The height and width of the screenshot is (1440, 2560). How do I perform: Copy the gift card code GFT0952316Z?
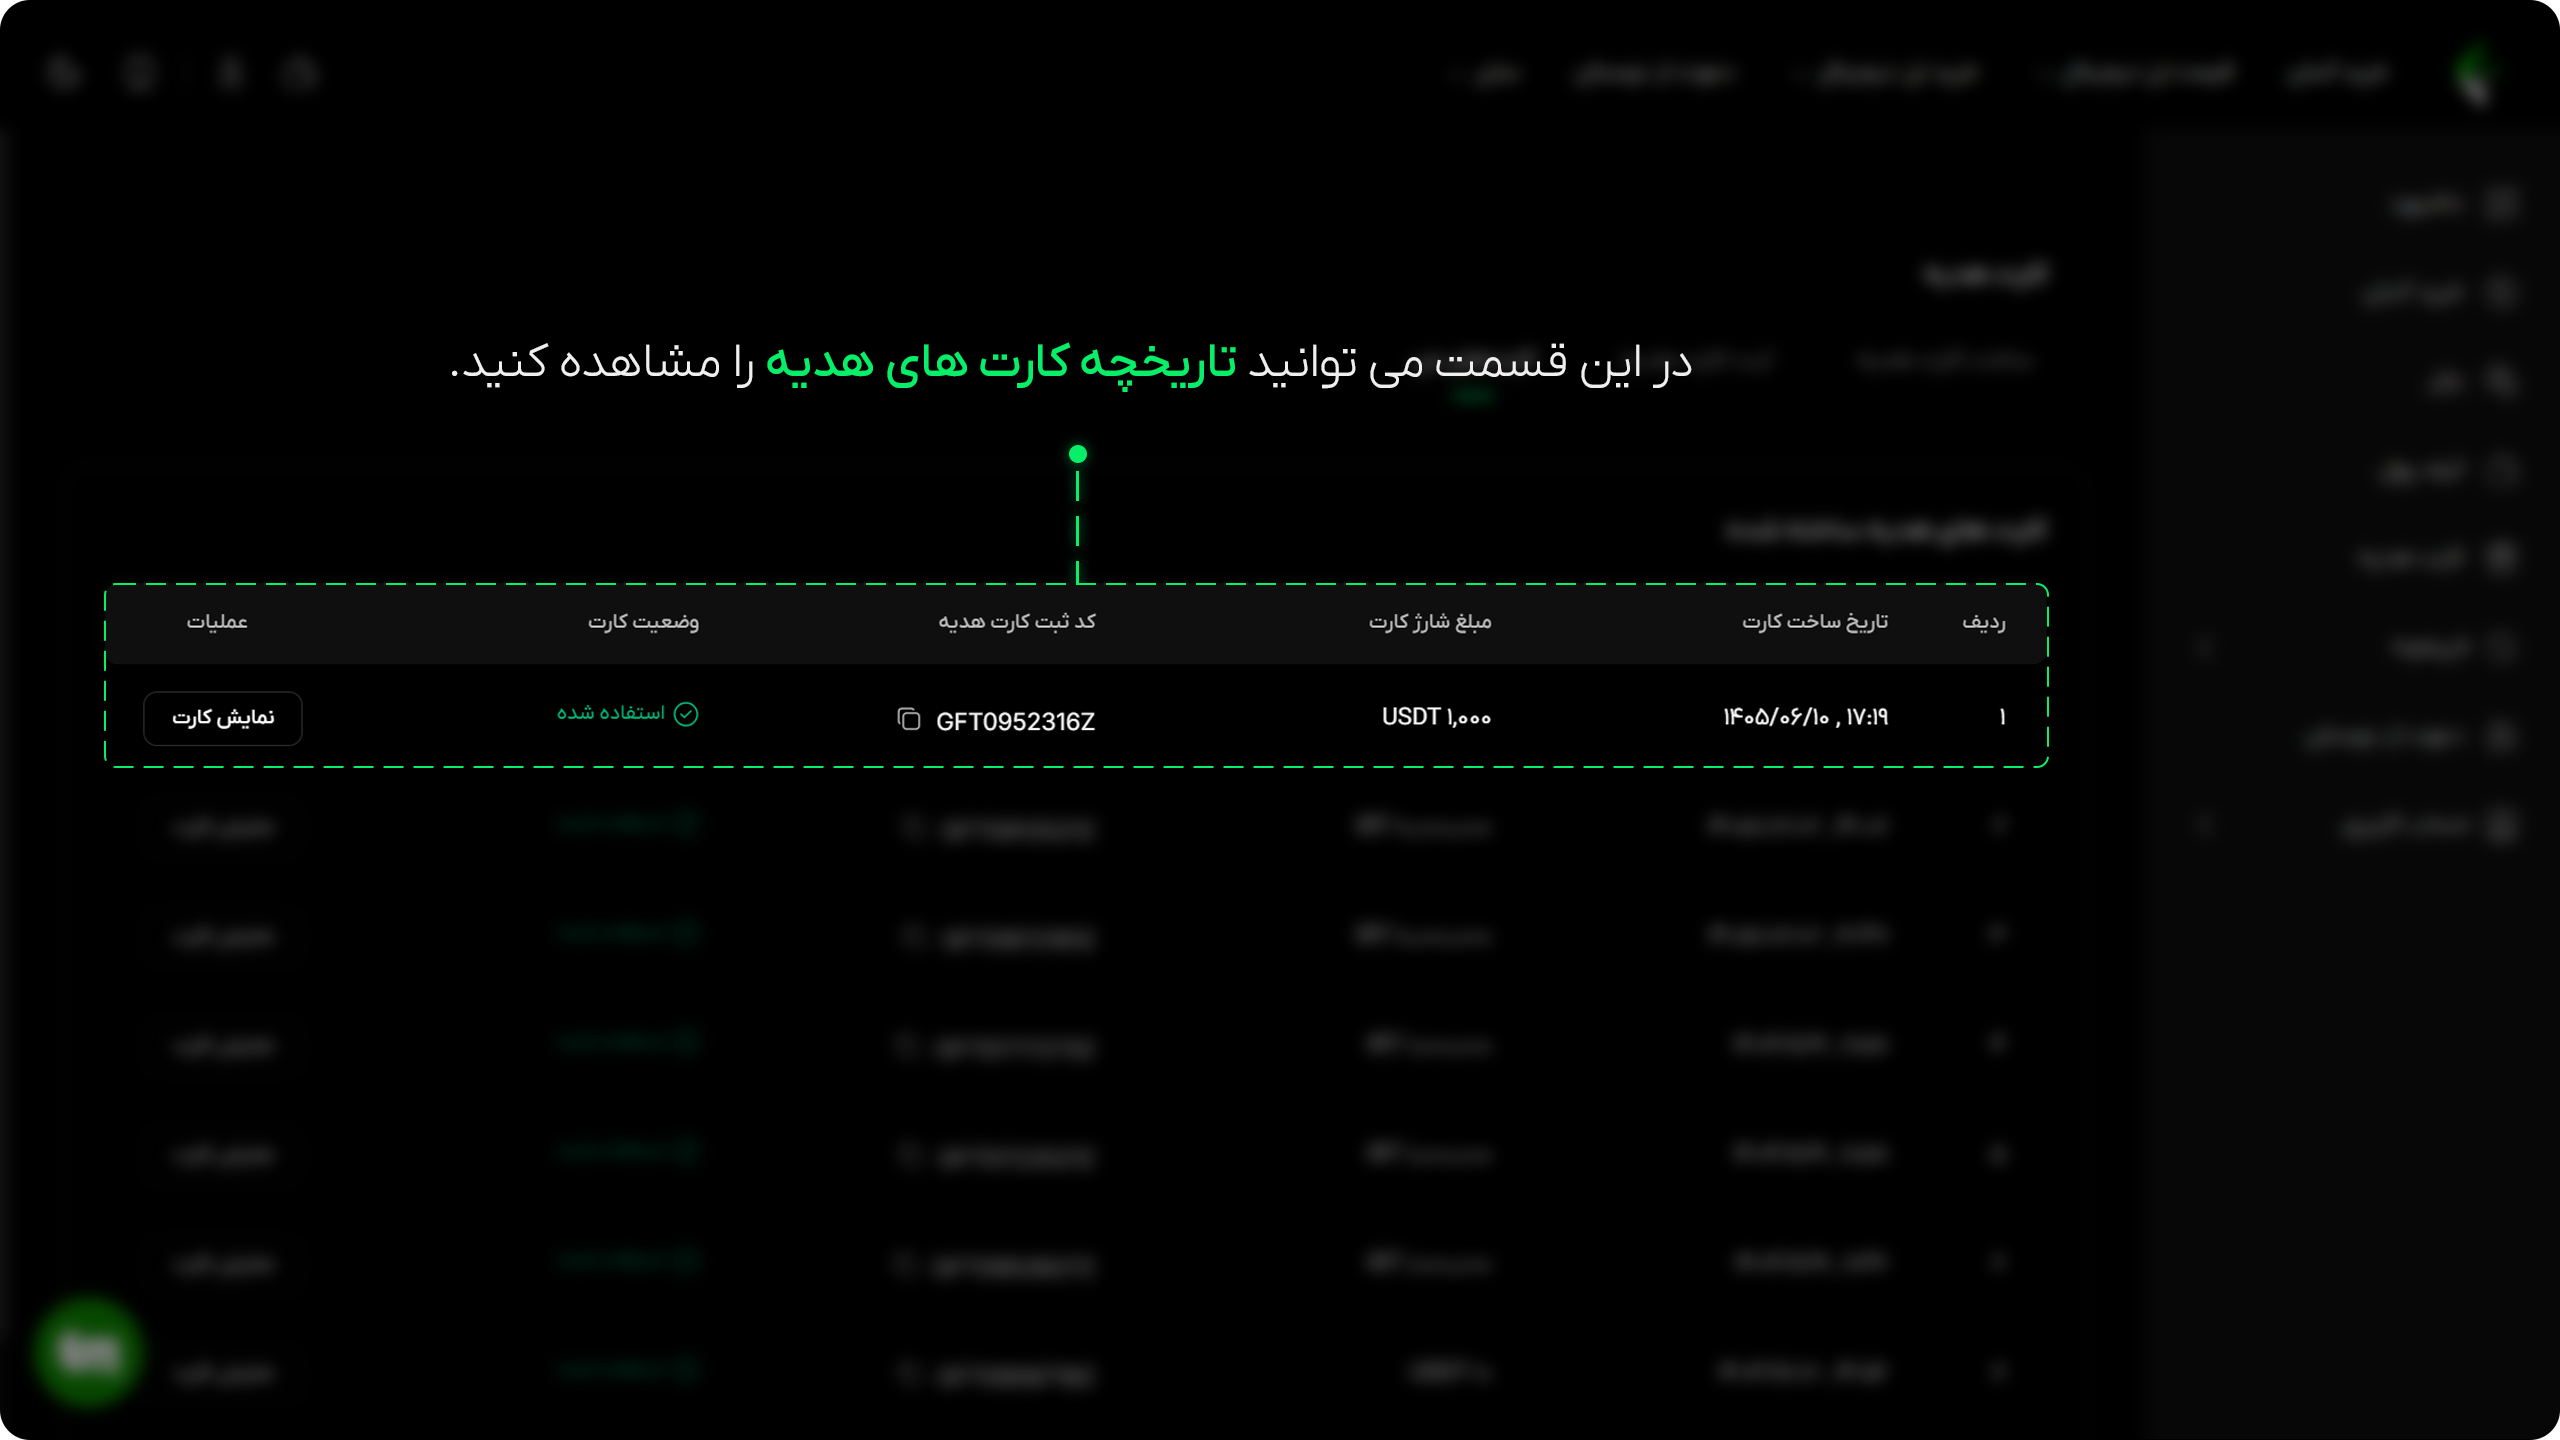[x=909, y=719]
